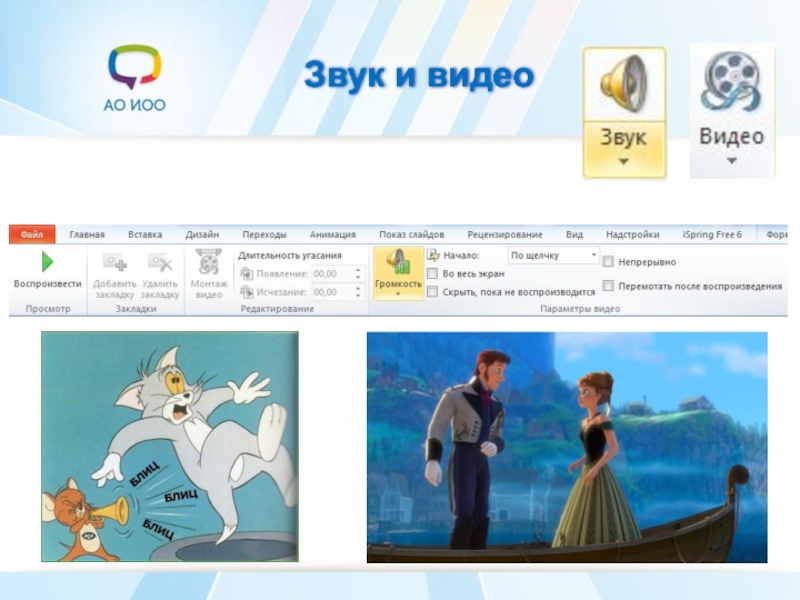Open the Переходы tab

pos(264,235)
